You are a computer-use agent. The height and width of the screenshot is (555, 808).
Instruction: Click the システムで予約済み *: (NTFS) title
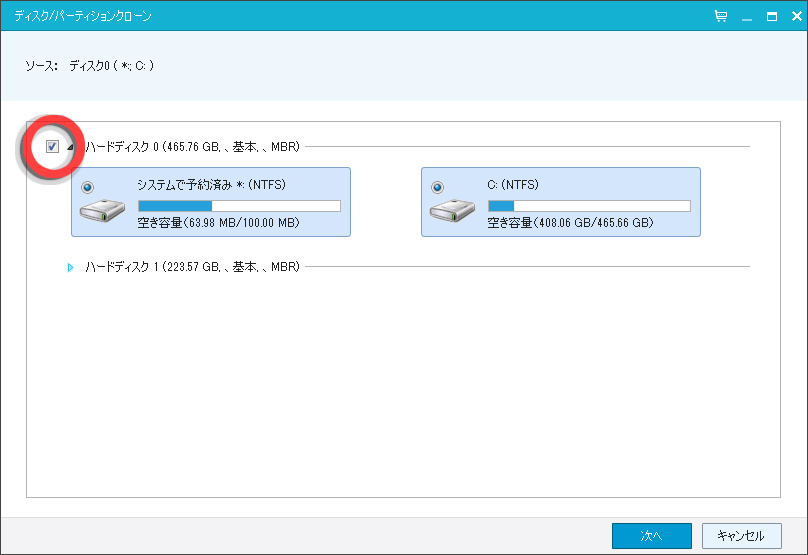[x=212, y=184]
